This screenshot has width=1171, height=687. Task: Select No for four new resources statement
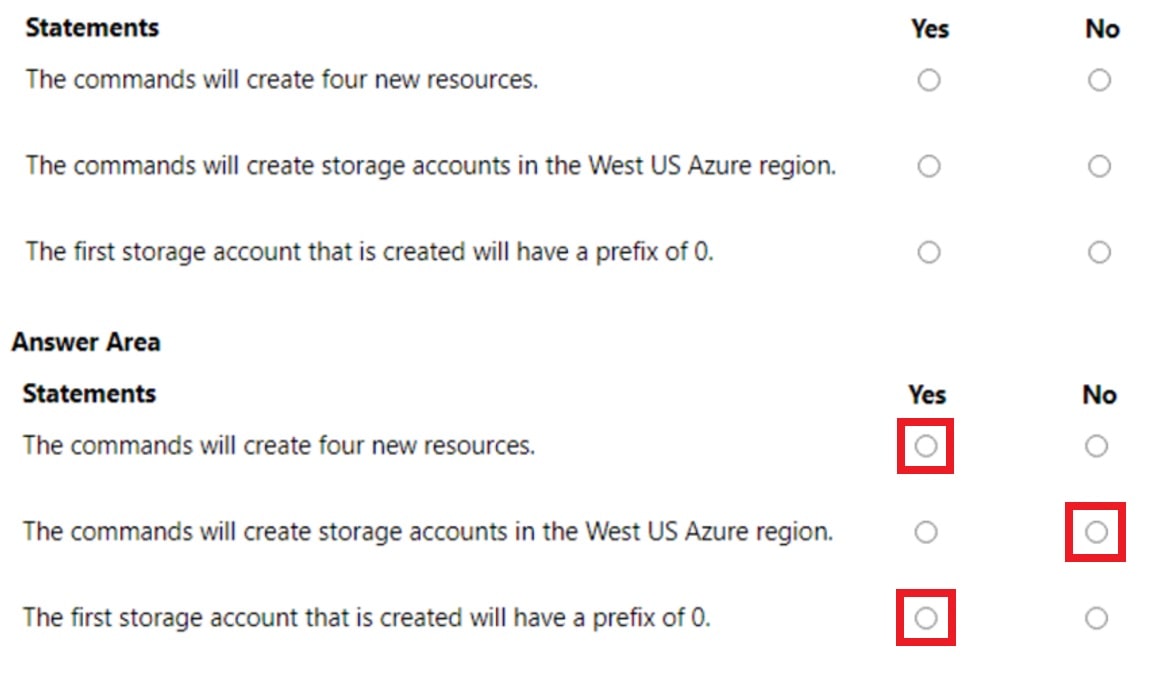pos(1100,80)
